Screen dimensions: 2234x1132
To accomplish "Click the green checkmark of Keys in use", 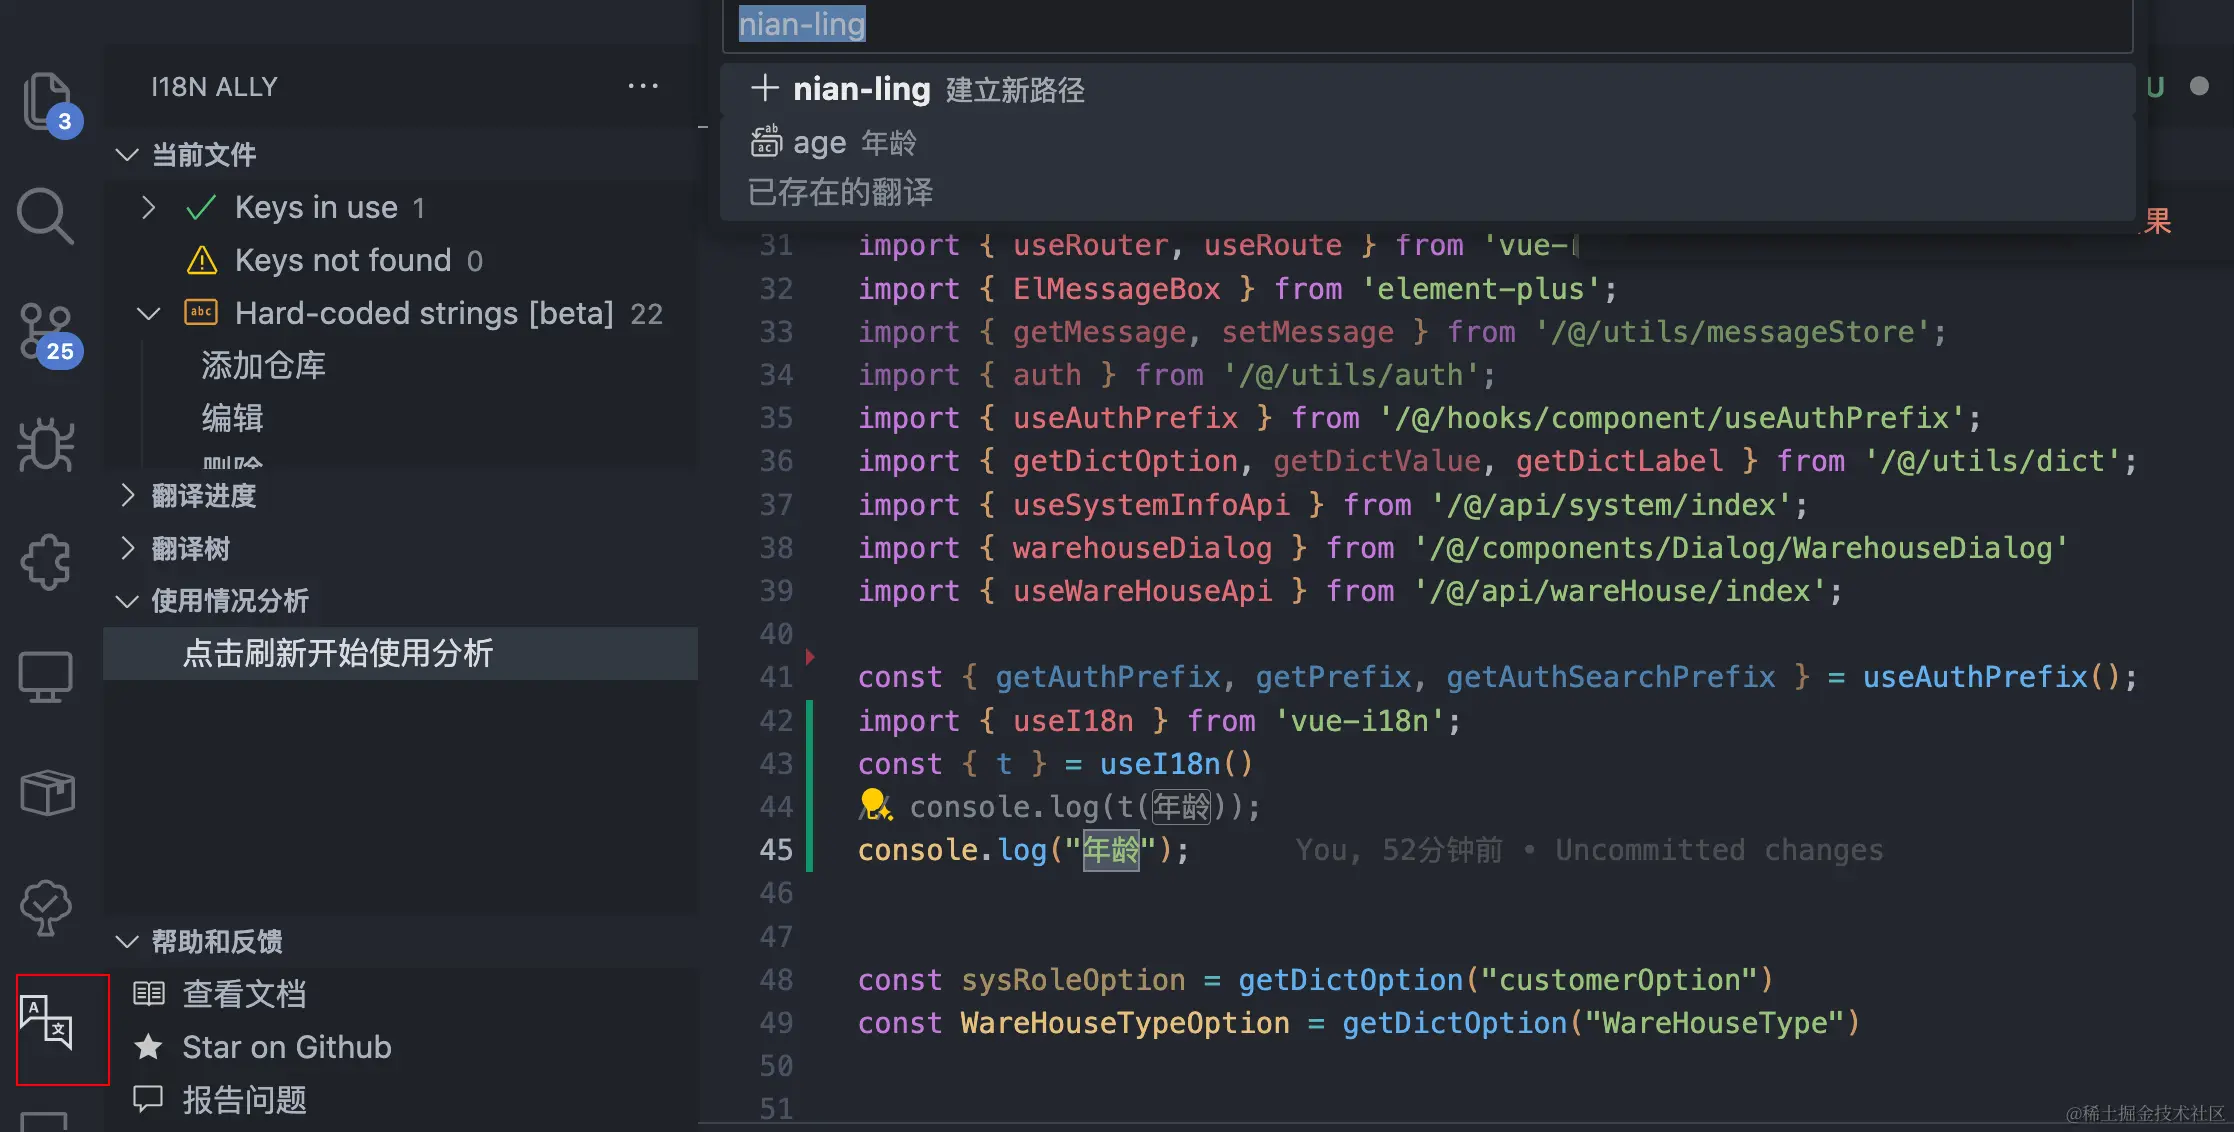I will (201, 207).
